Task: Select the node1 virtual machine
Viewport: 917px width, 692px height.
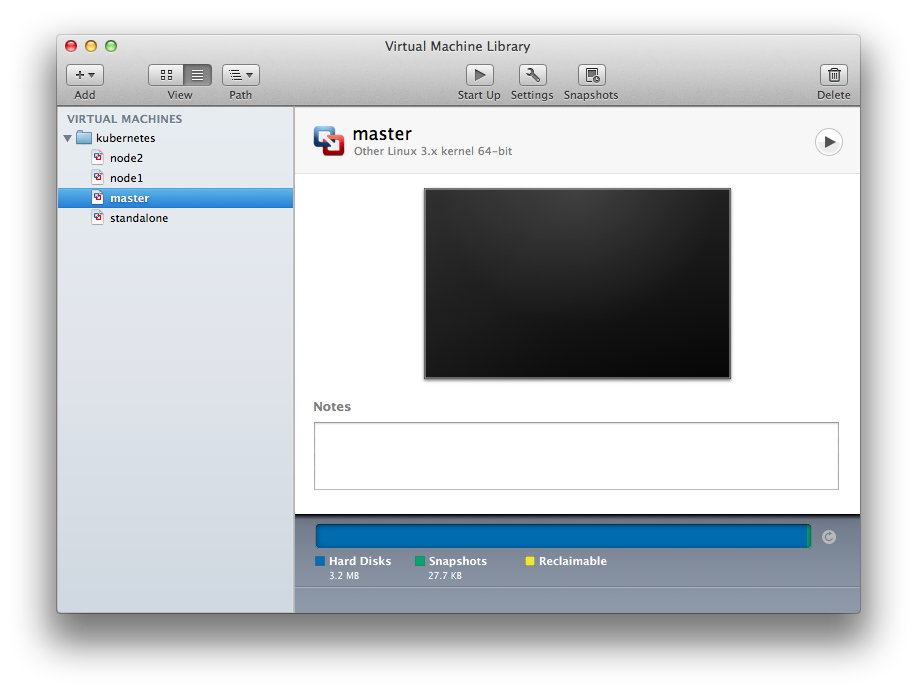Action: tap(175, 178)
